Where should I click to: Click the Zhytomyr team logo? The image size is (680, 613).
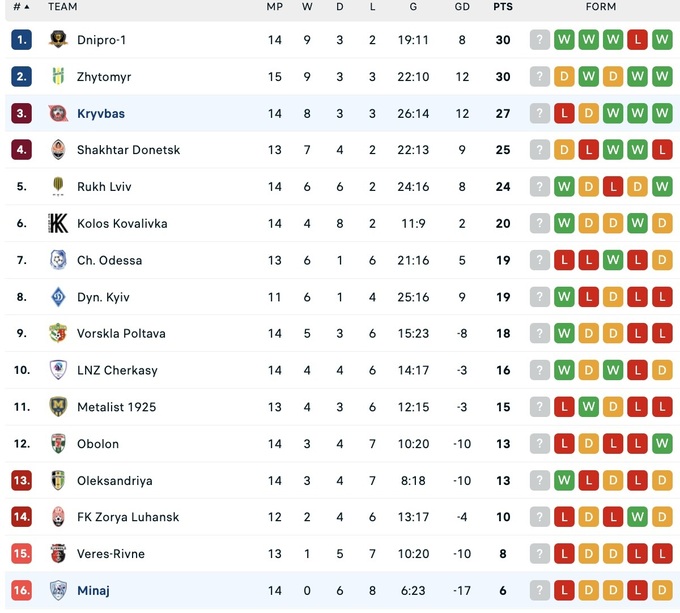[x=58, y=77]
